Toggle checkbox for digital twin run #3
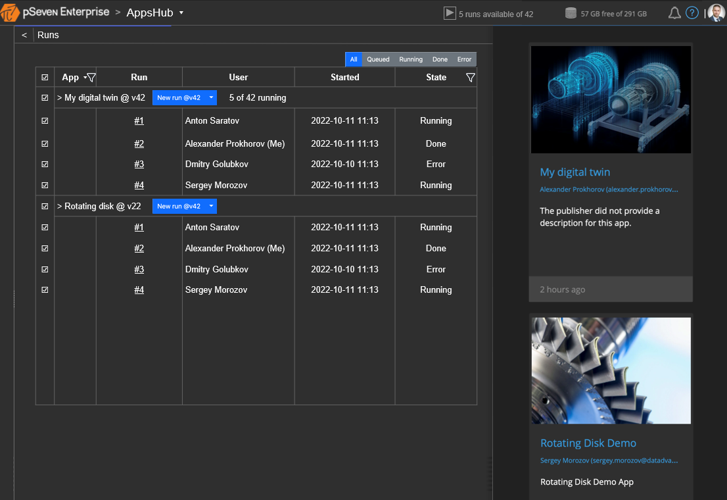The height and width of the screenshot is (500, 727). pos(45,164)
